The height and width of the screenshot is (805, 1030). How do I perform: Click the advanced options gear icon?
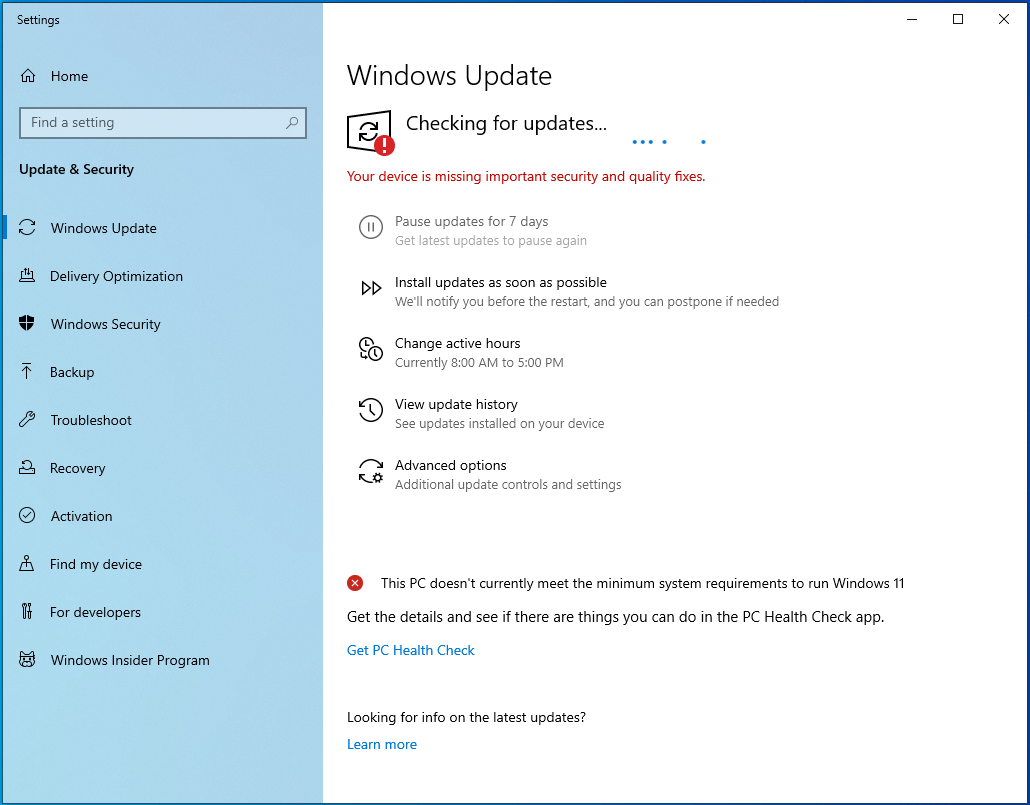click(x=370, y=471)
